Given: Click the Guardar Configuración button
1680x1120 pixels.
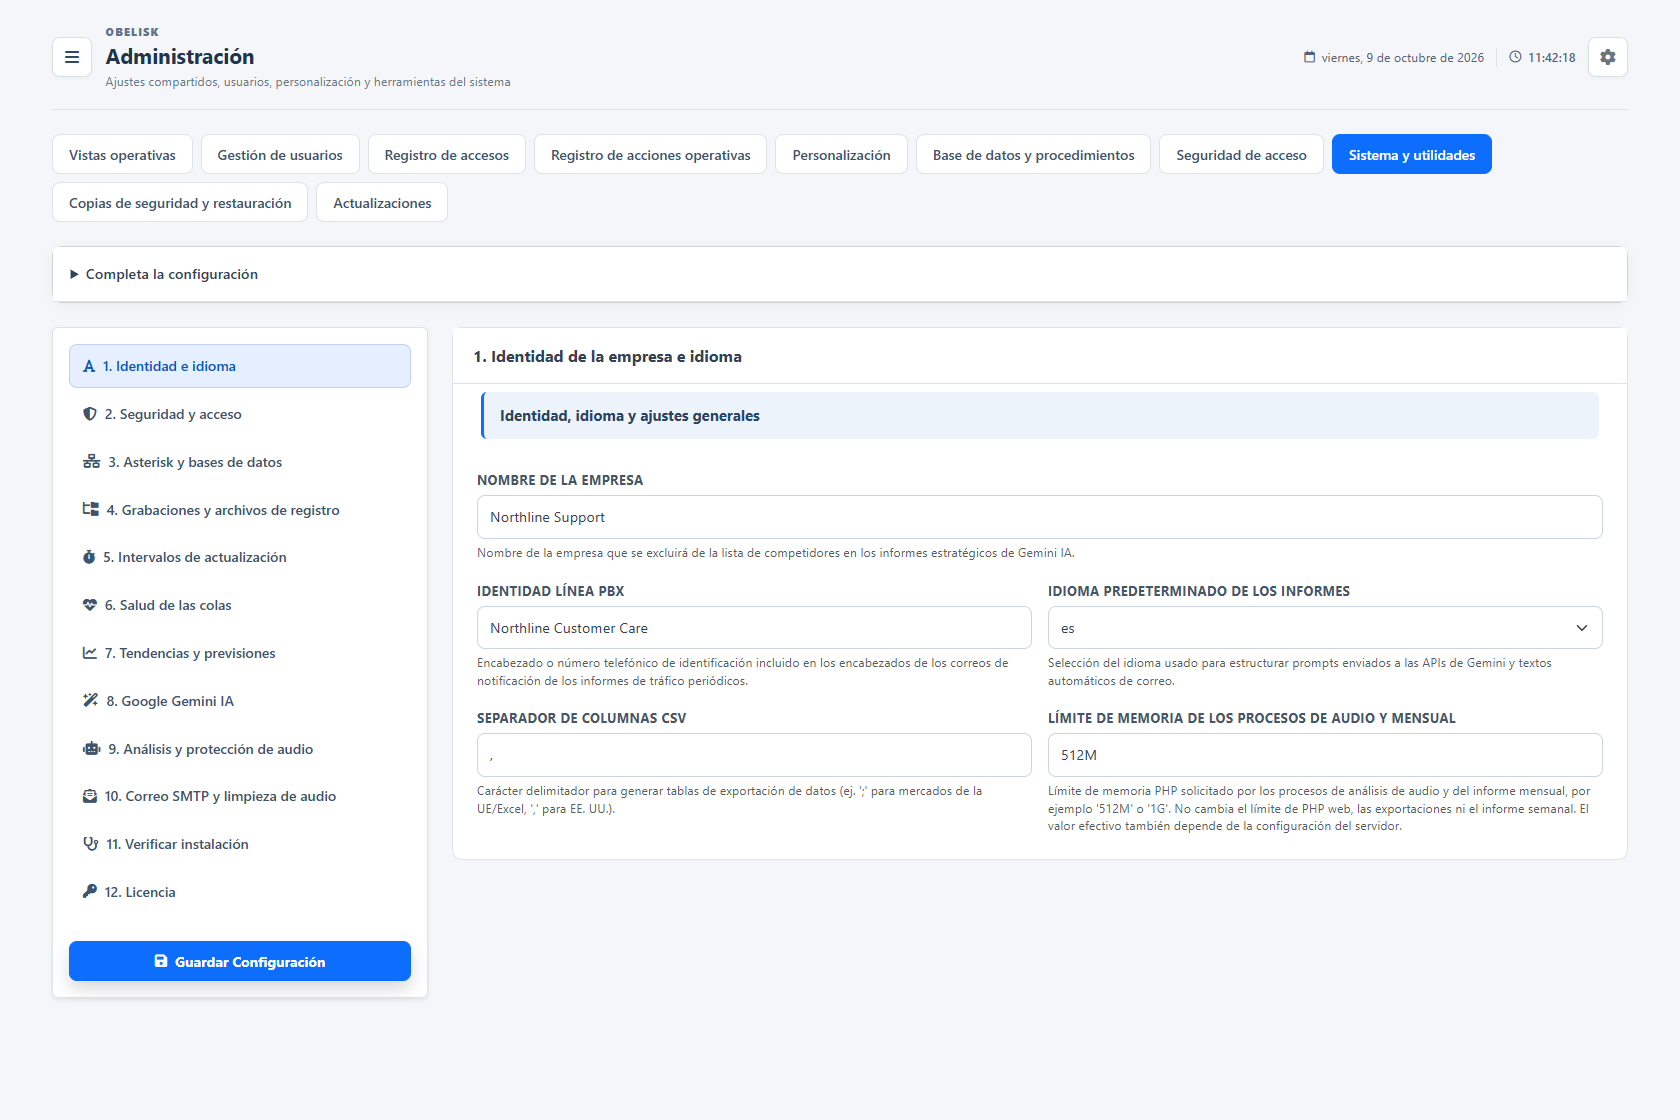Looking at the screenshot, I should (x=240, y=961).
